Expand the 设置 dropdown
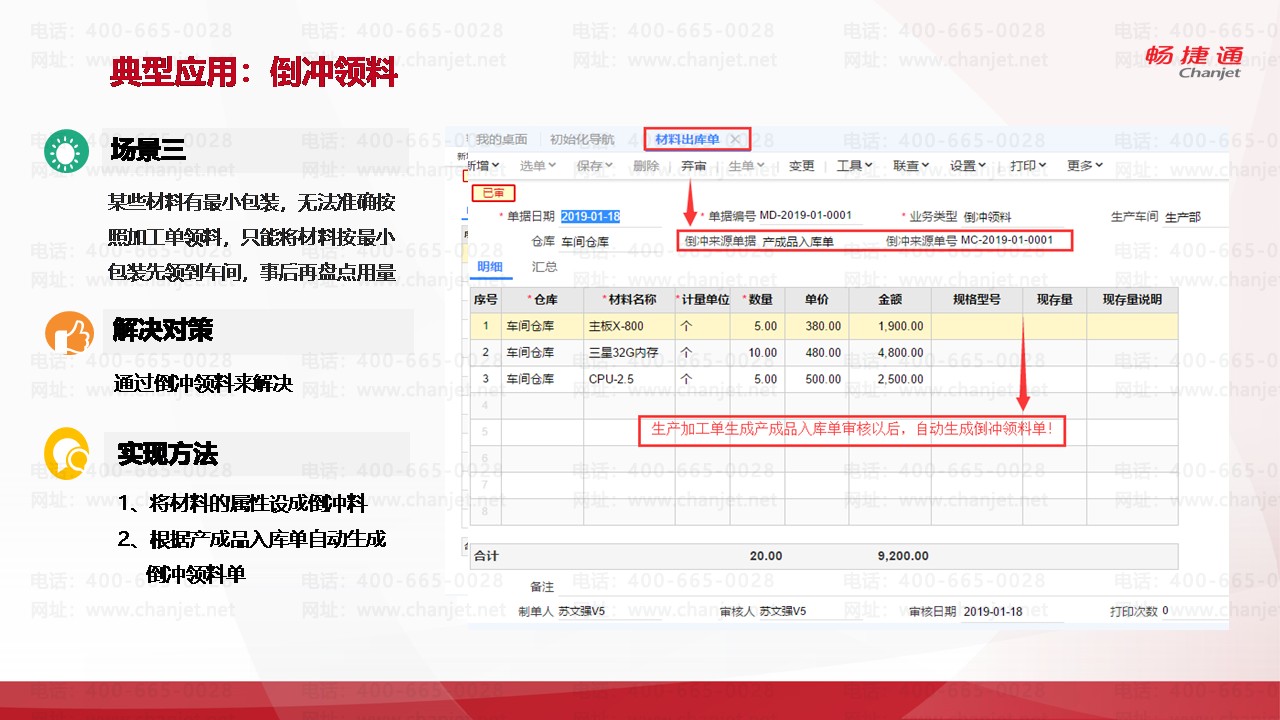Viewport: 1280px width, 720px height. 968,166
